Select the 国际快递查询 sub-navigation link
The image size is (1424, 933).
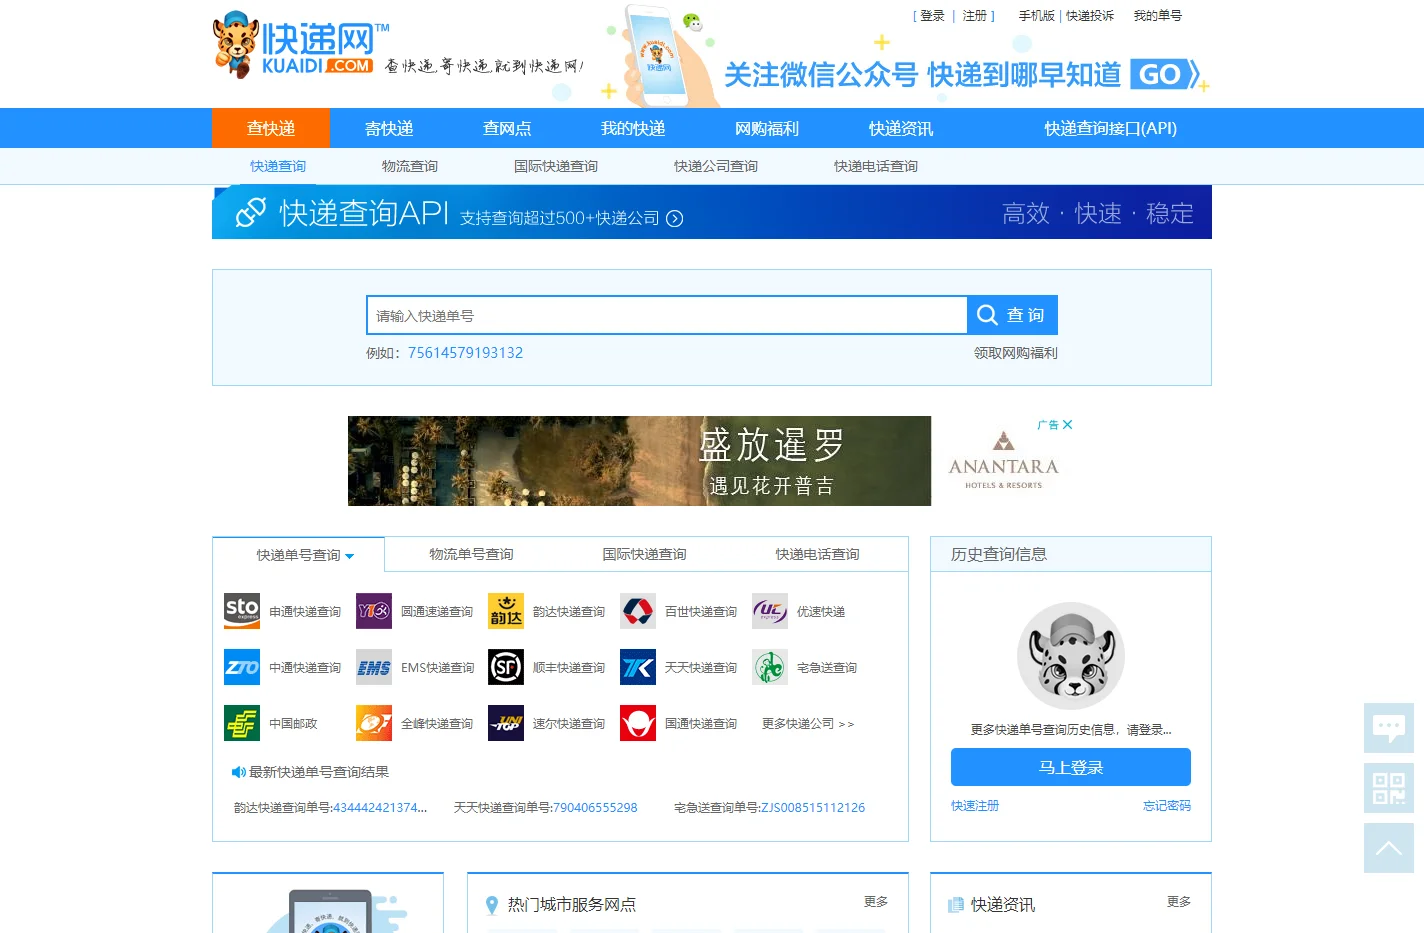click(556, 166)
